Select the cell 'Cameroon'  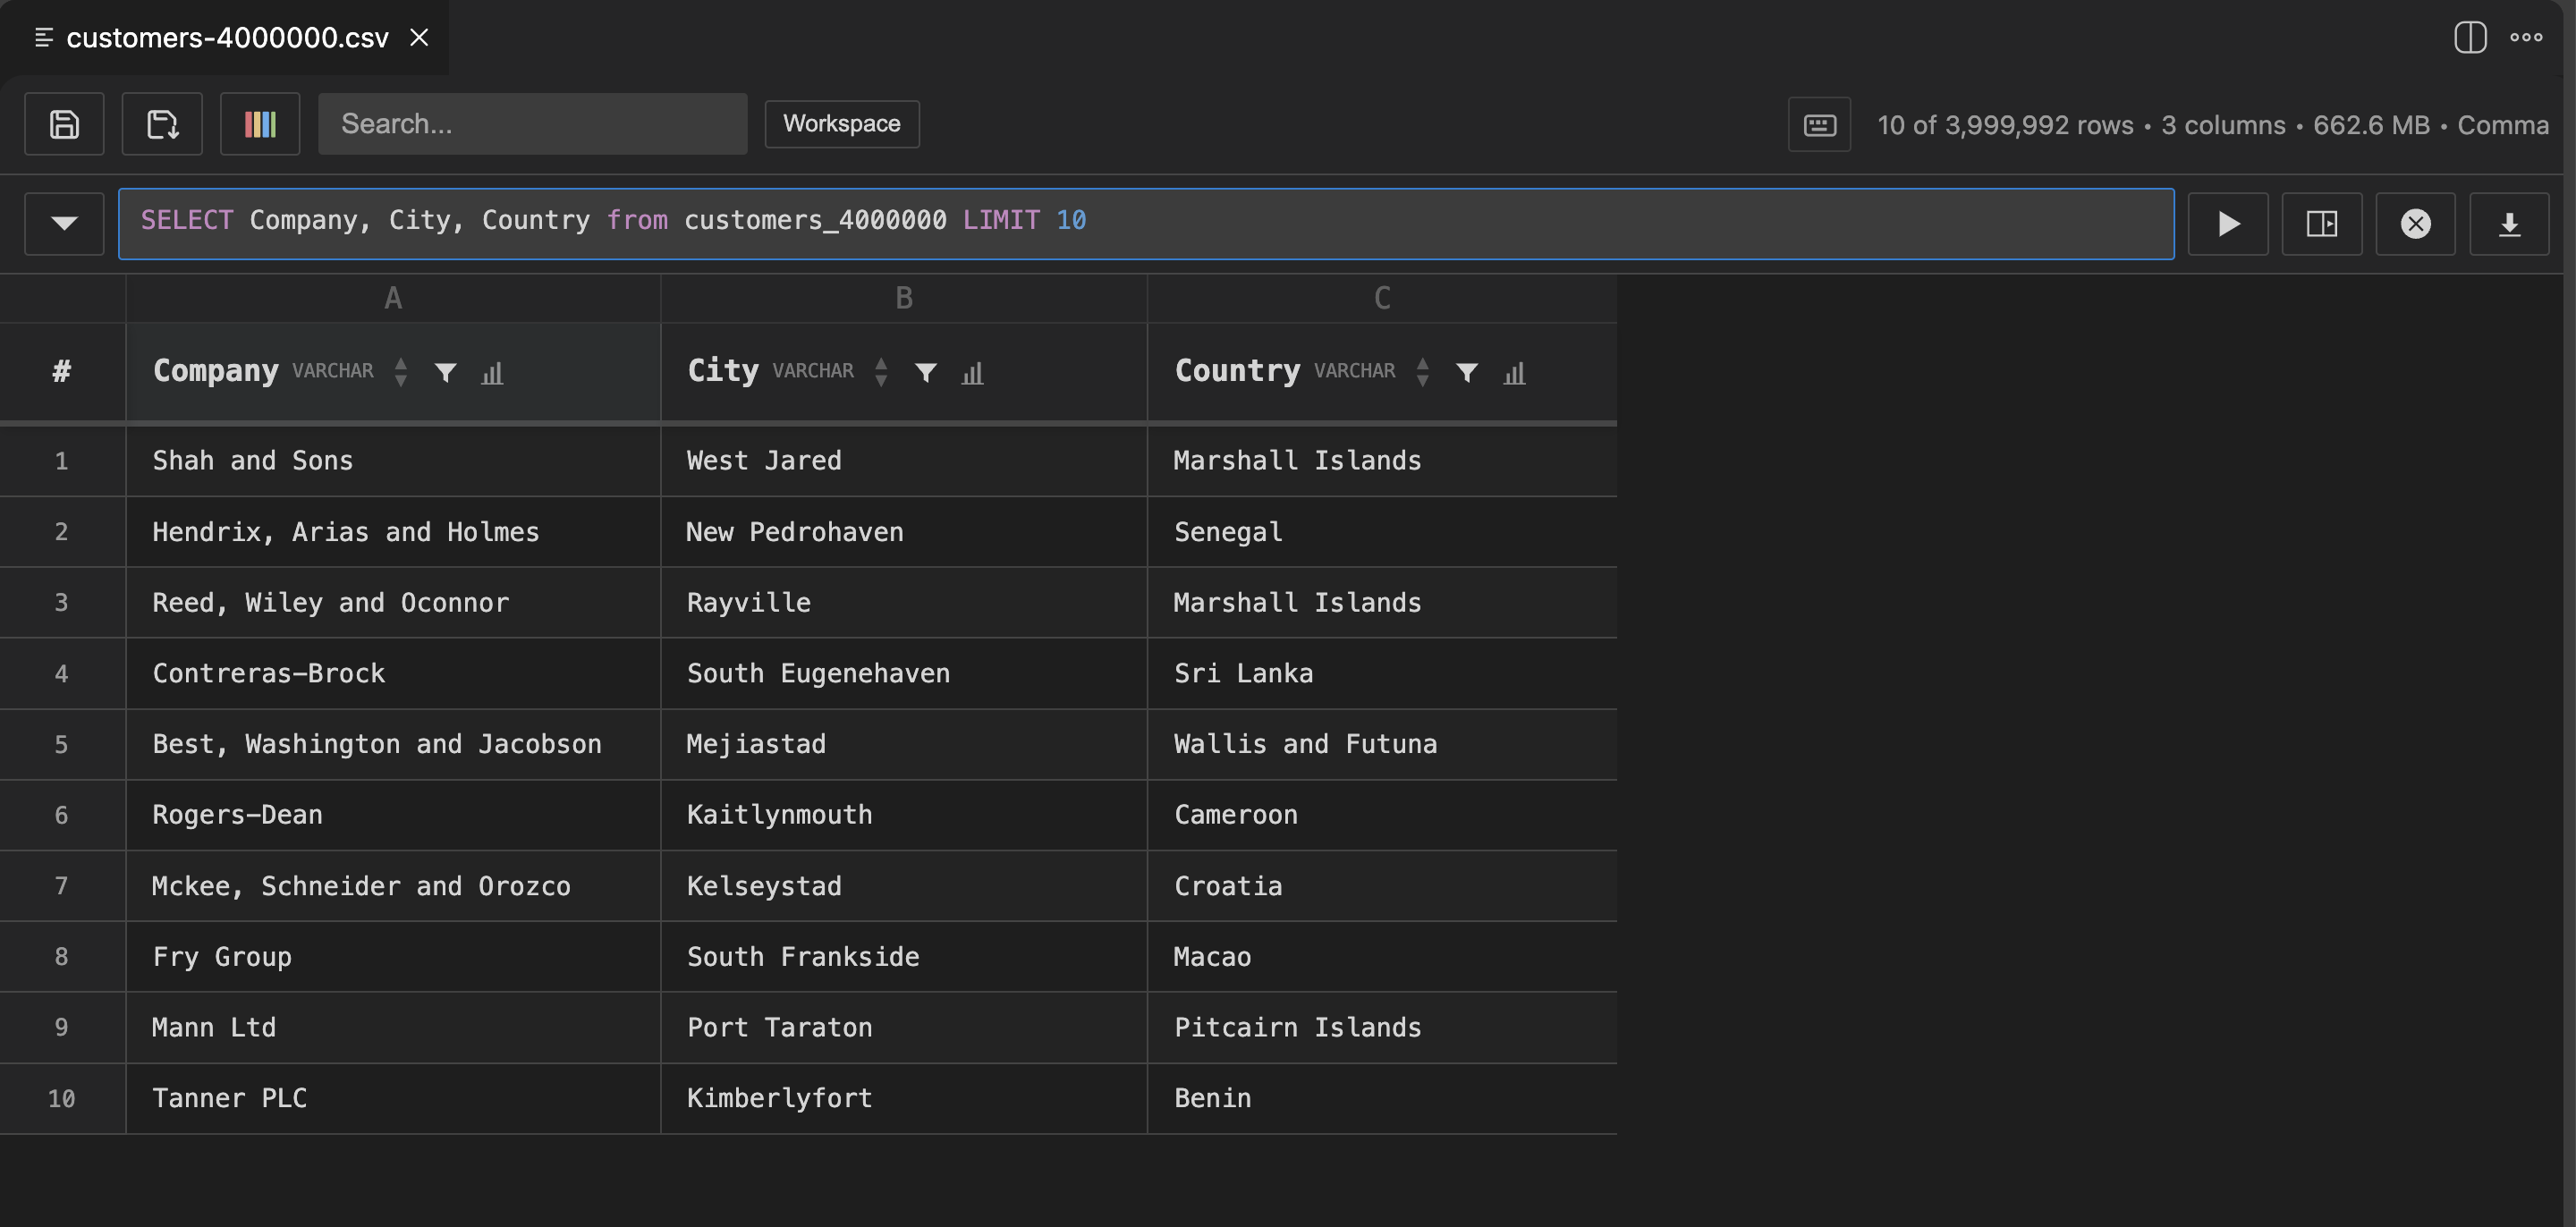pyautogui.click(x=1382, y=815)
